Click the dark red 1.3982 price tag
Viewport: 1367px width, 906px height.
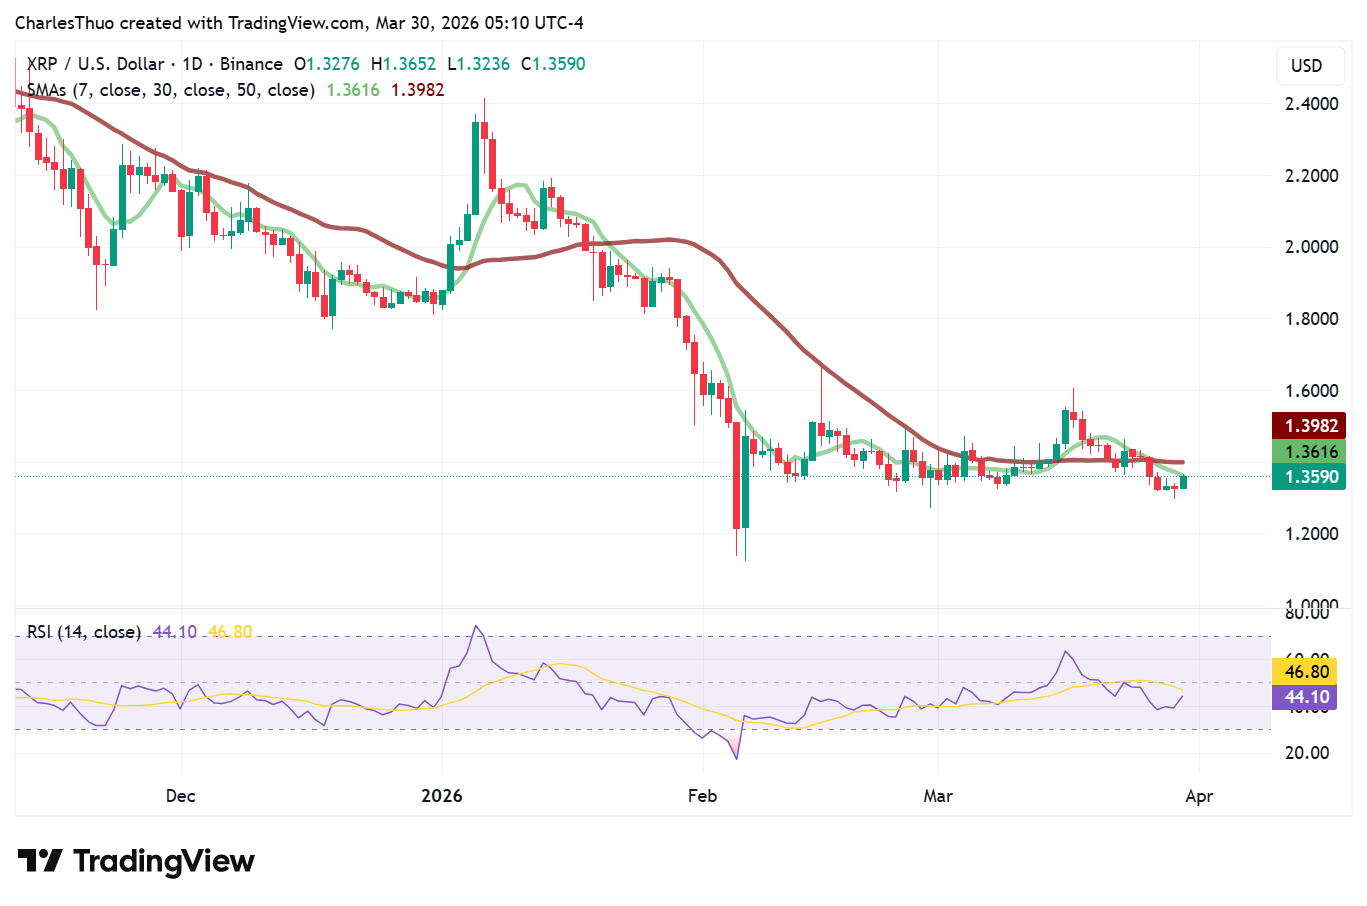click(1309, 425)
